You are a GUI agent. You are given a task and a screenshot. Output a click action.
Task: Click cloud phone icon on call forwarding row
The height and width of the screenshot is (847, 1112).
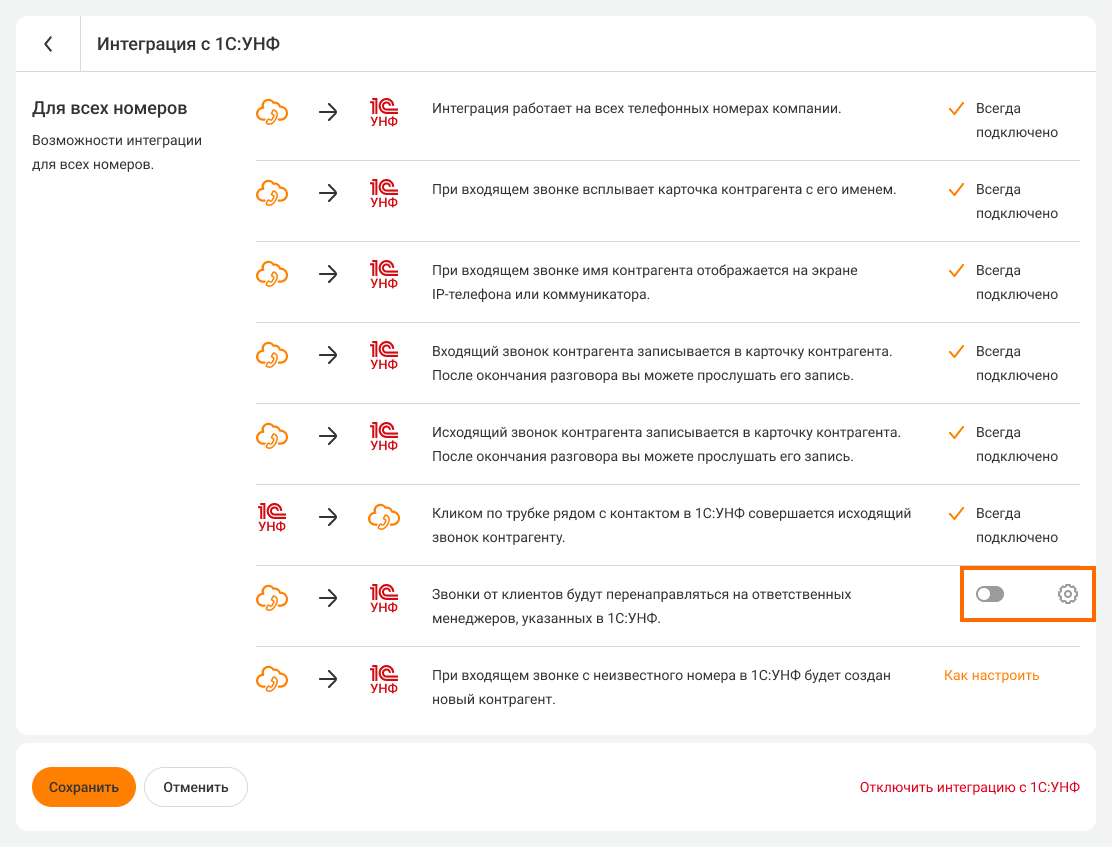coord(272,598)
